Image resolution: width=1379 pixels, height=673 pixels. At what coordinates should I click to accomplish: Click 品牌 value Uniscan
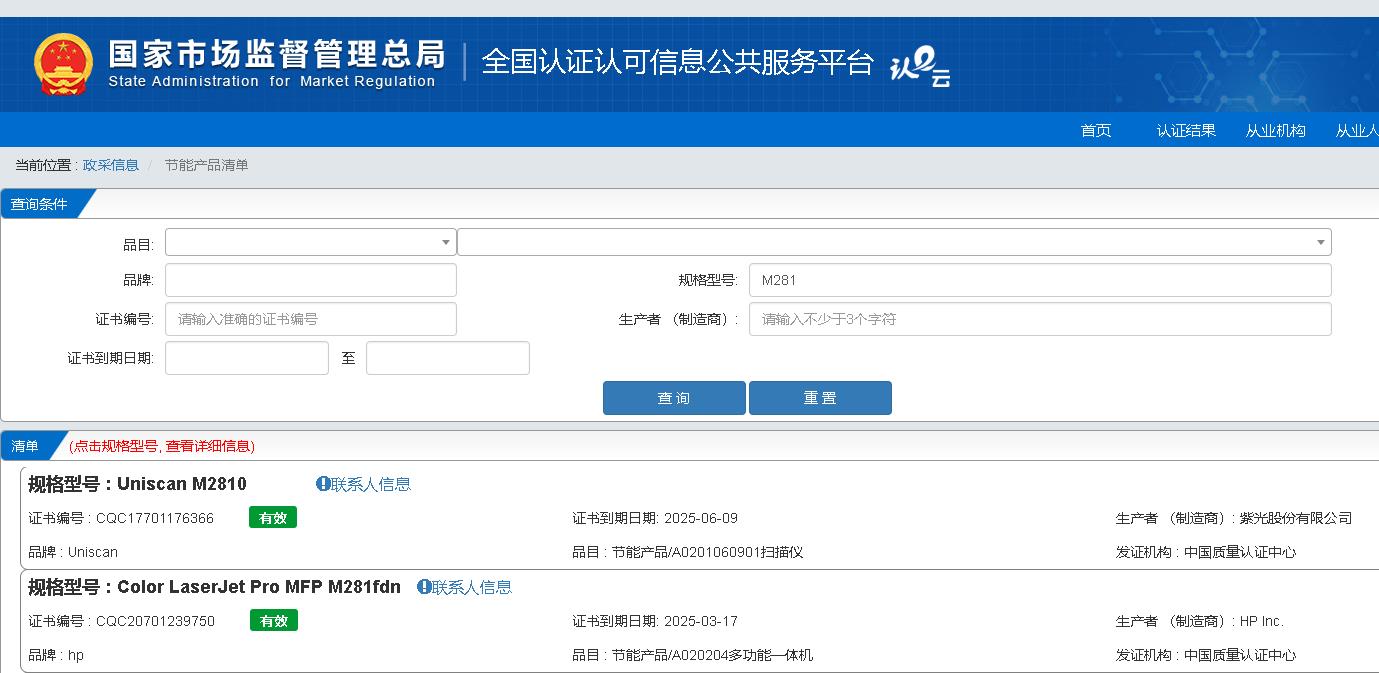(x=93, y=552)
